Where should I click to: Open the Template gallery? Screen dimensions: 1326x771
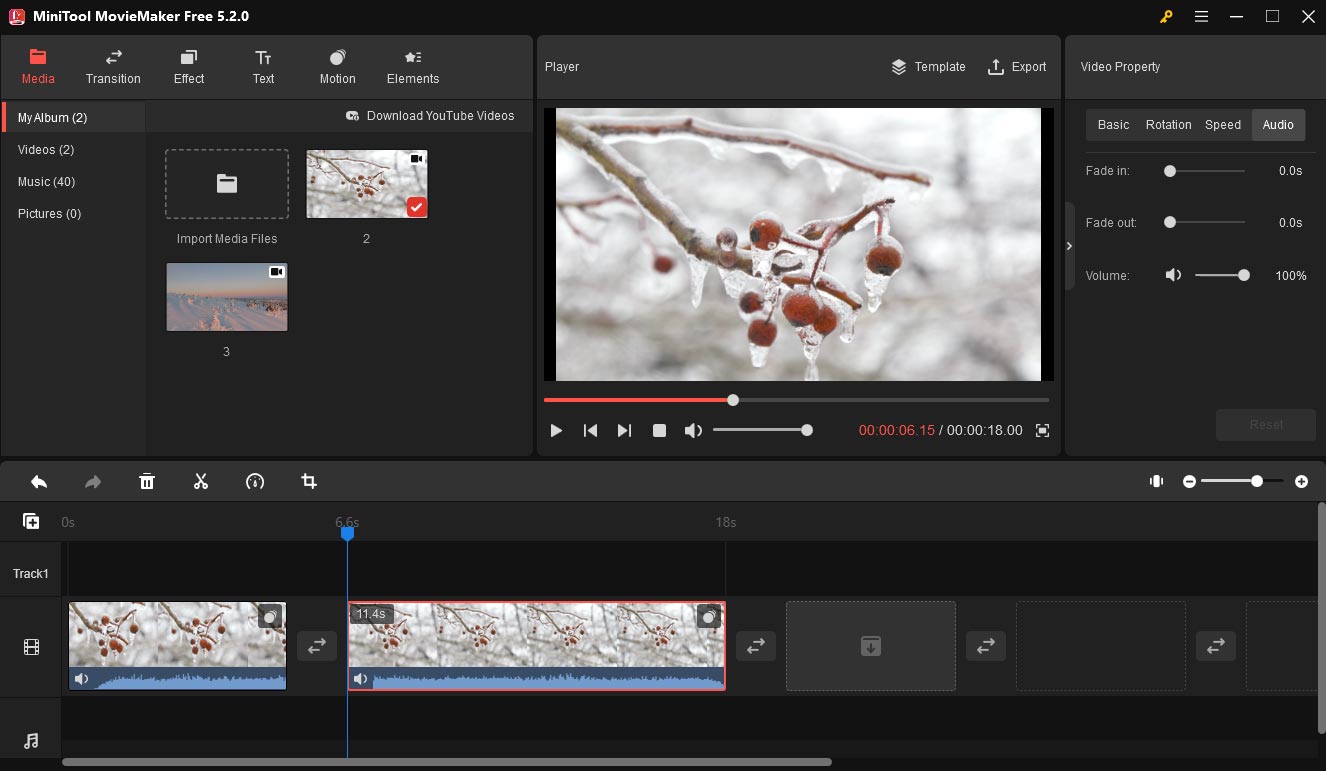coord(928,67)
